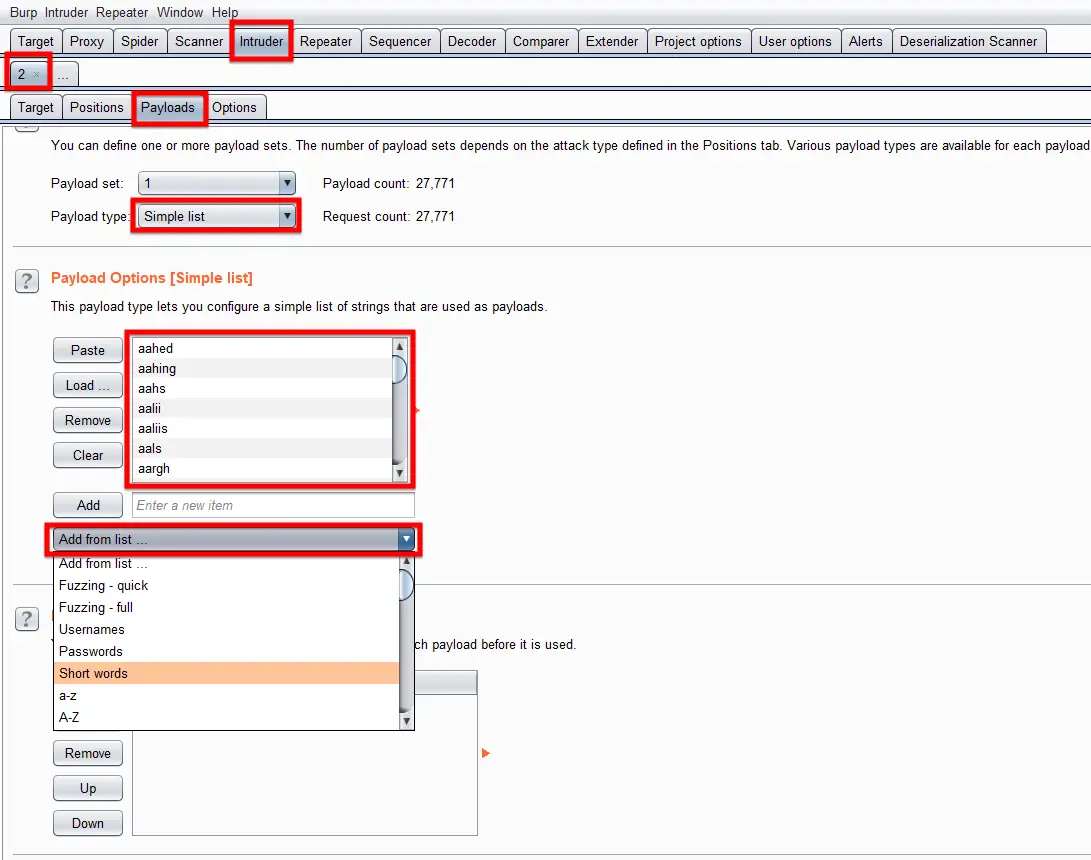Click the payload list scrollbar thumb
The width and height of the screenshot is (1091, 860).
tap(399, 369)
